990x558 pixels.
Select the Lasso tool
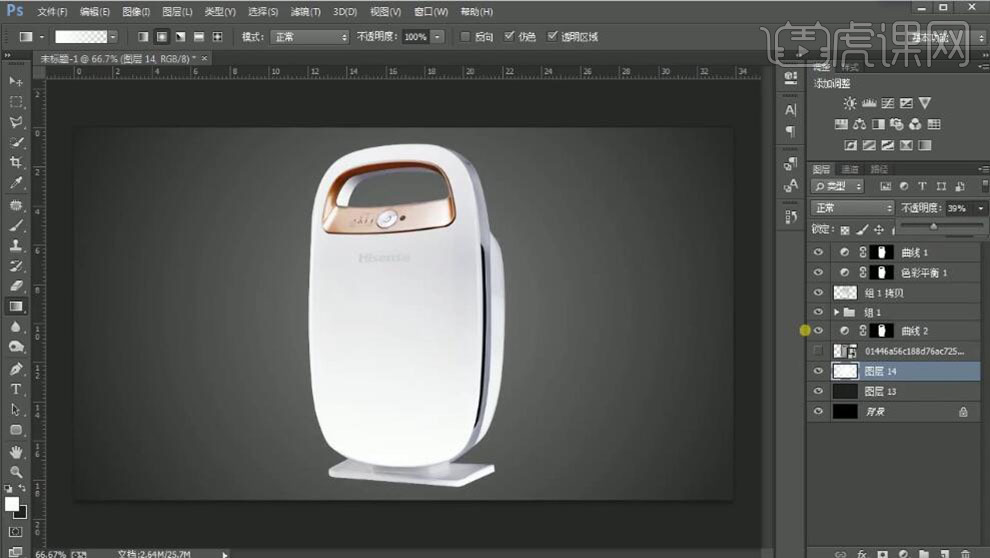(x=16, y=122)
